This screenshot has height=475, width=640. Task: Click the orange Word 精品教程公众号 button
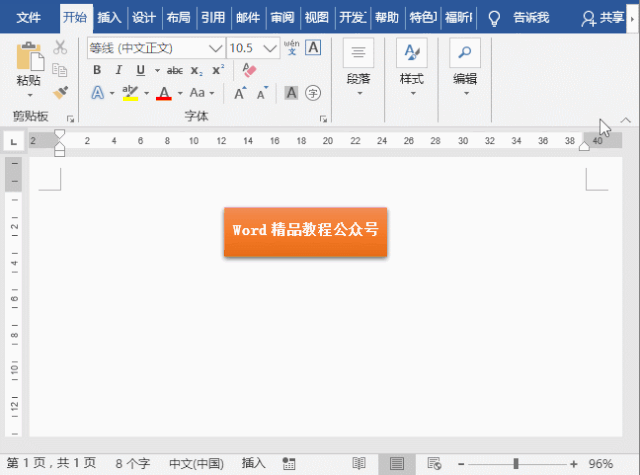305,232
